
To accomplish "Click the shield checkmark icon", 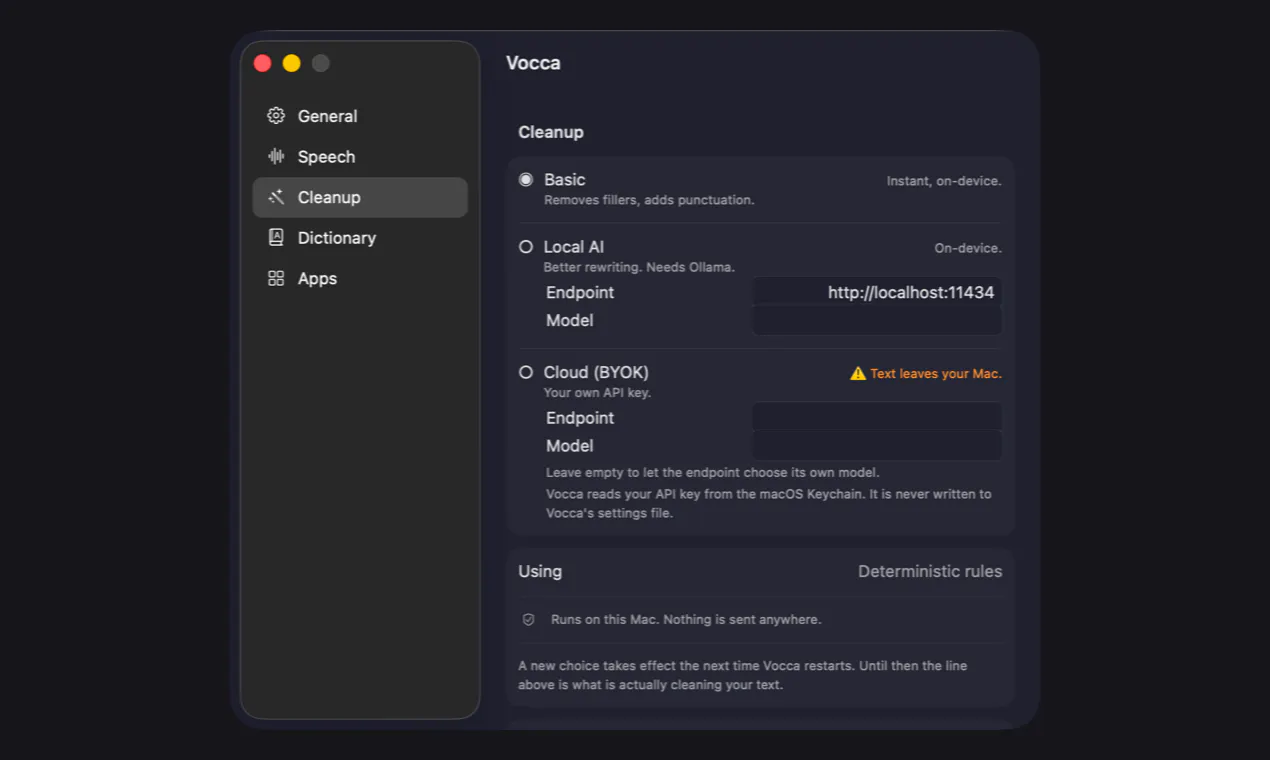I will 529,620.
